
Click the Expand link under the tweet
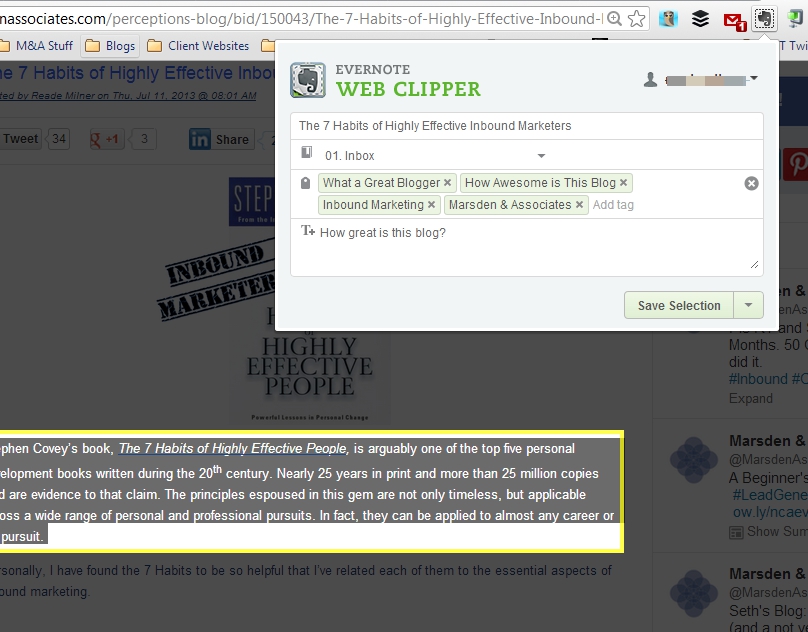[750, 398]
